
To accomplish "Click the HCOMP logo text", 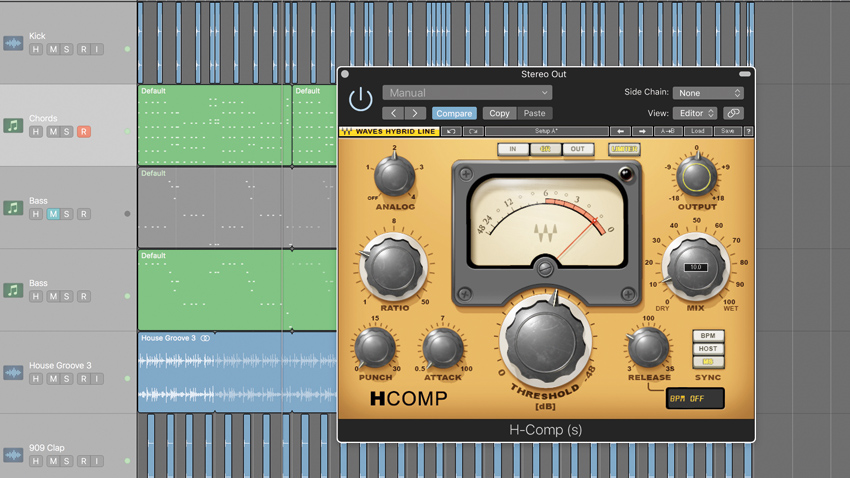I will point(409,399).
